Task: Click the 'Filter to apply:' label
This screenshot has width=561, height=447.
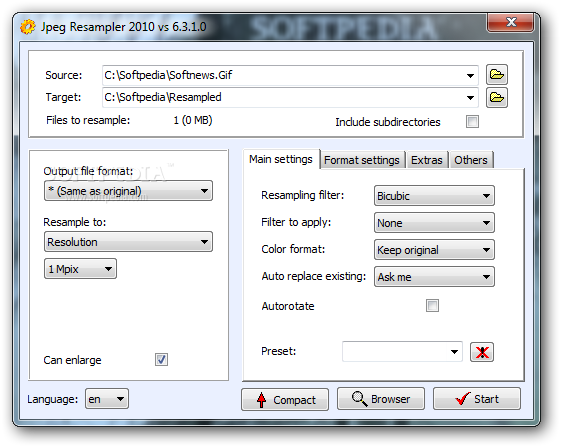Action: pyautogui.click(x=296, y=222)
